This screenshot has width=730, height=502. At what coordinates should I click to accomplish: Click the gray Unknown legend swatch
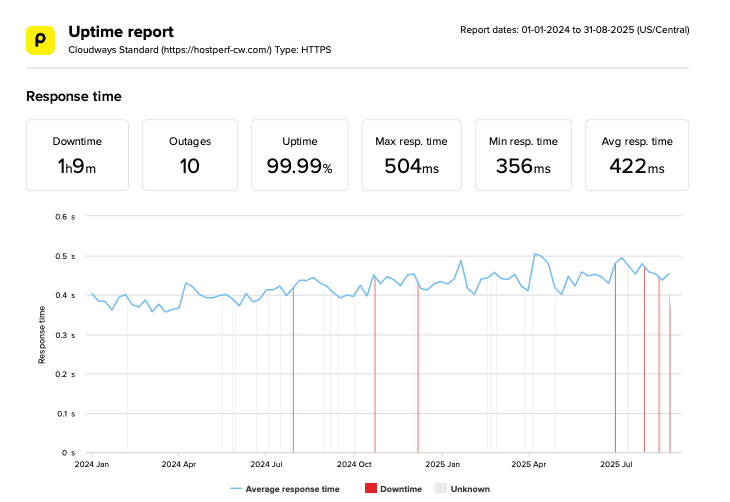pyautogui.click(x=439, y=489)
